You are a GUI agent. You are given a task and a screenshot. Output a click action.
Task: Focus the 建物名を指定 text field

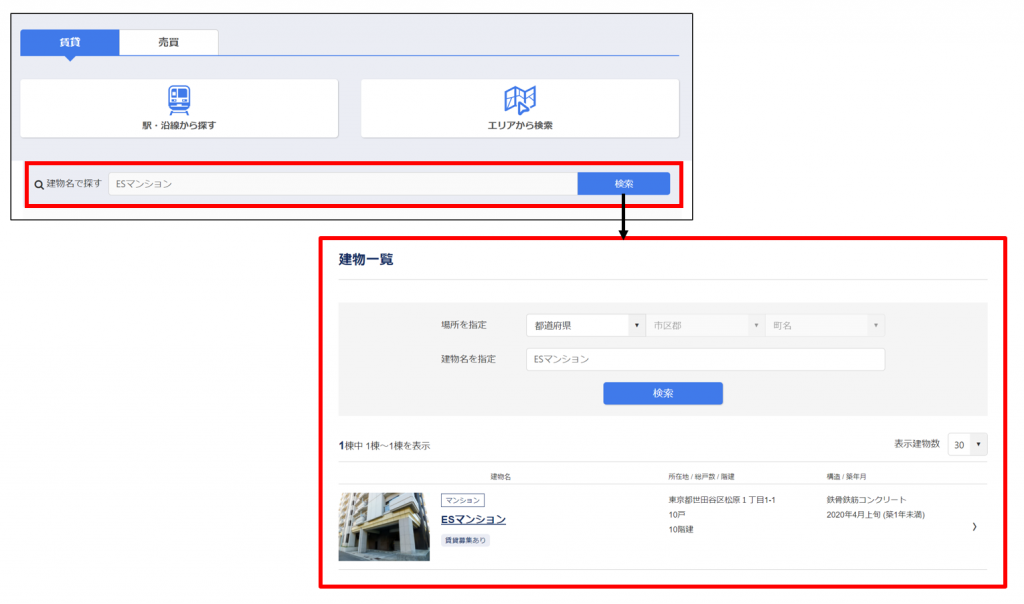(x=705, y=359)
